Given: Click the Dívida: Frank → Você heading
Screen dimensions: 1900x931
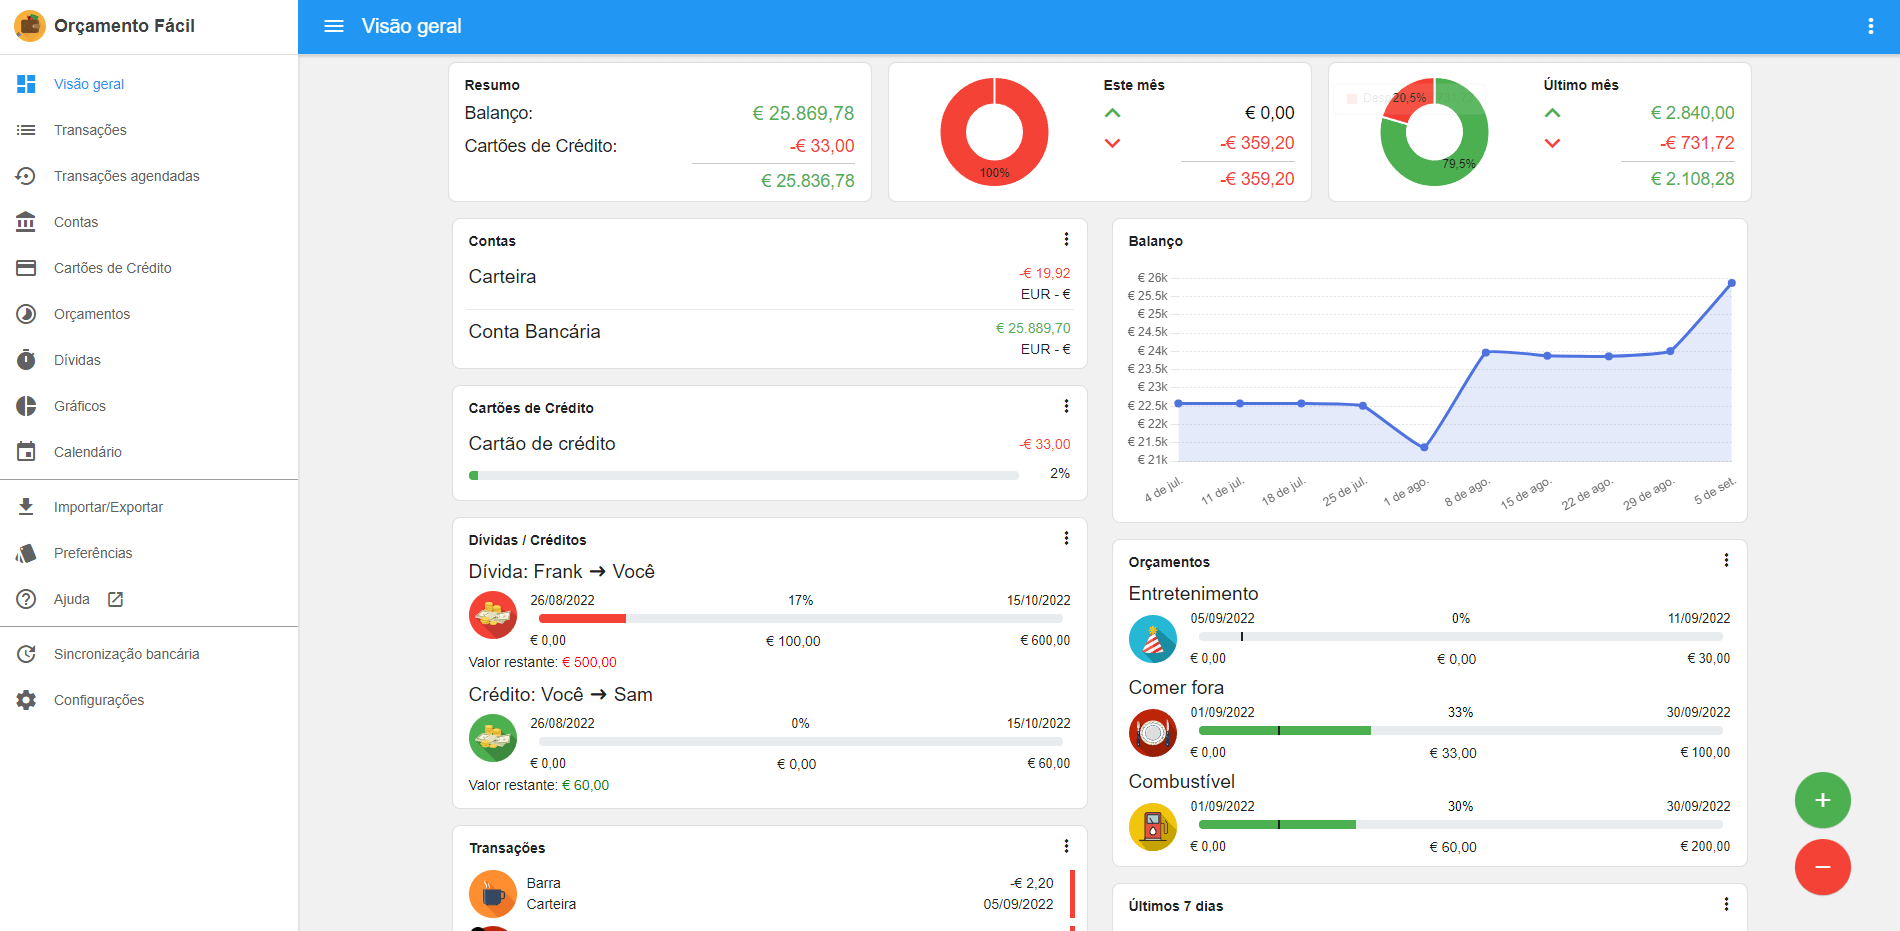Looking at the screenshot, I should pyautogui.click(x=561, y=571).
